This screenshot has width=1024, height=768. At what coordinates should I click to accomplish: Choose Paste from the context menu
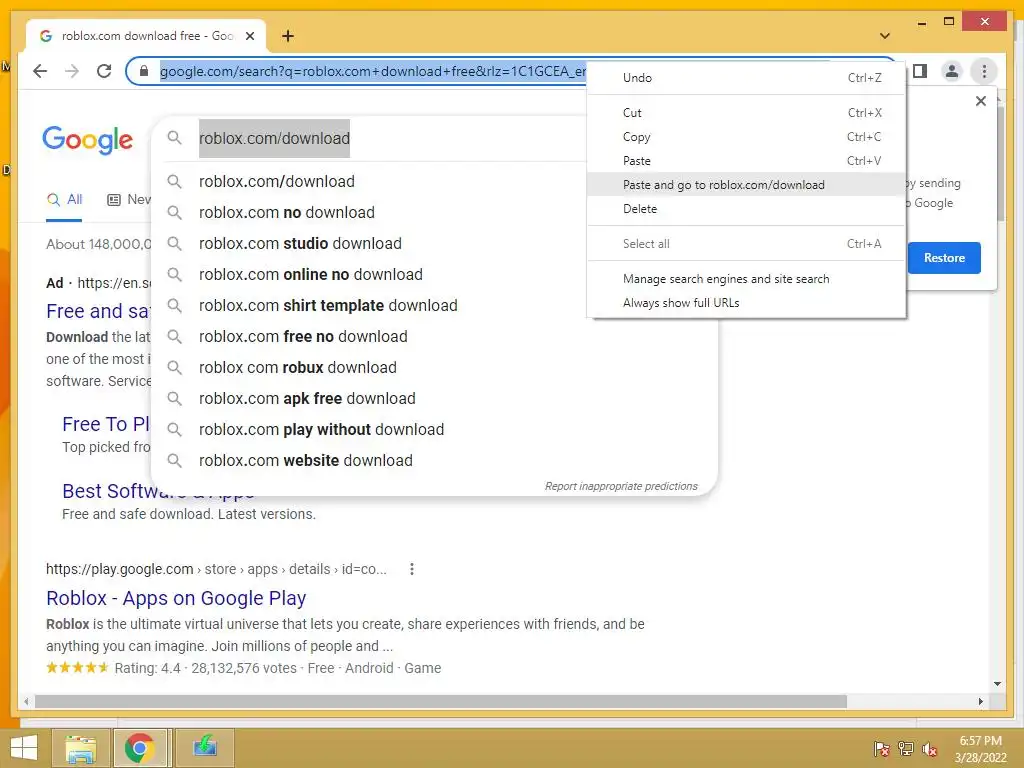coord(746,161)
